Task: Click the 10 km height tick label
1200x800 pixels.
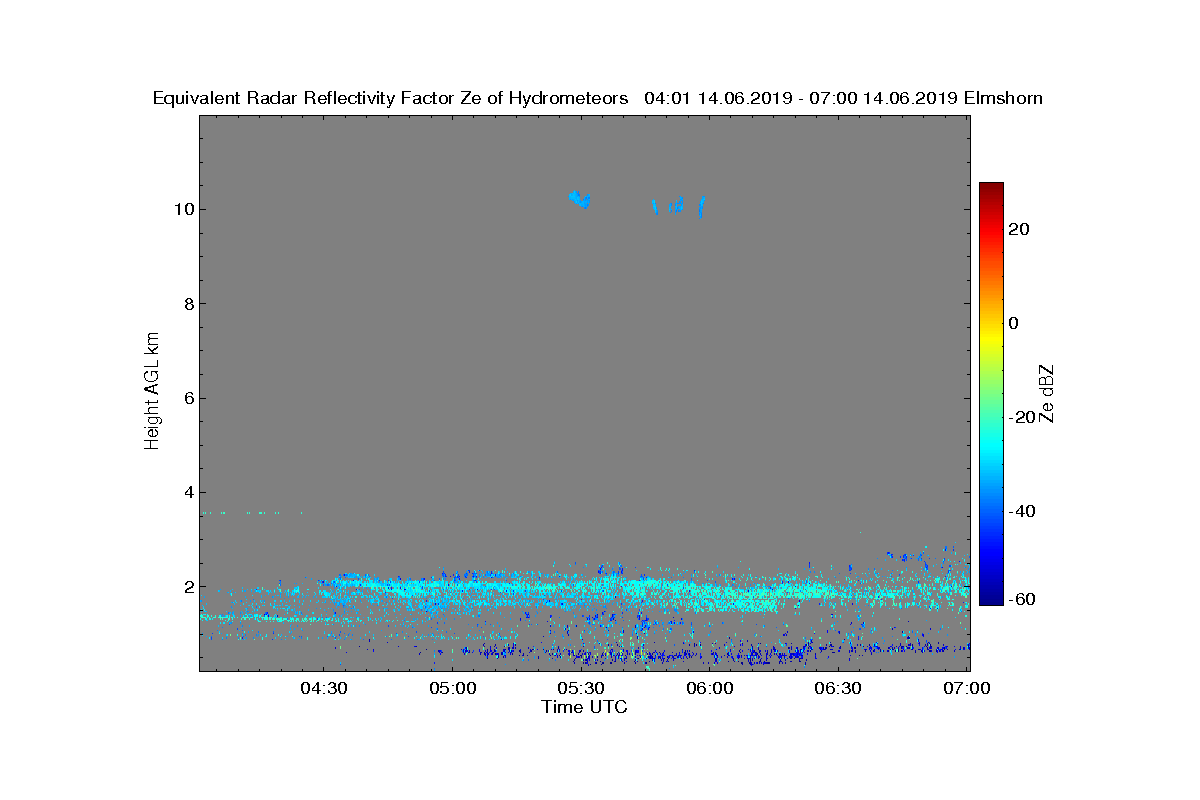Action: point(182,209)
